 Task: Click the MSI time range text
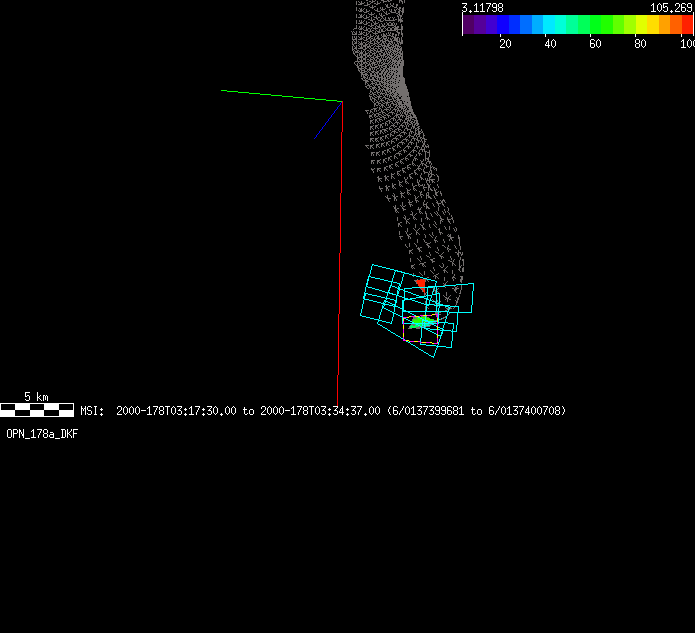click(323, 411)
